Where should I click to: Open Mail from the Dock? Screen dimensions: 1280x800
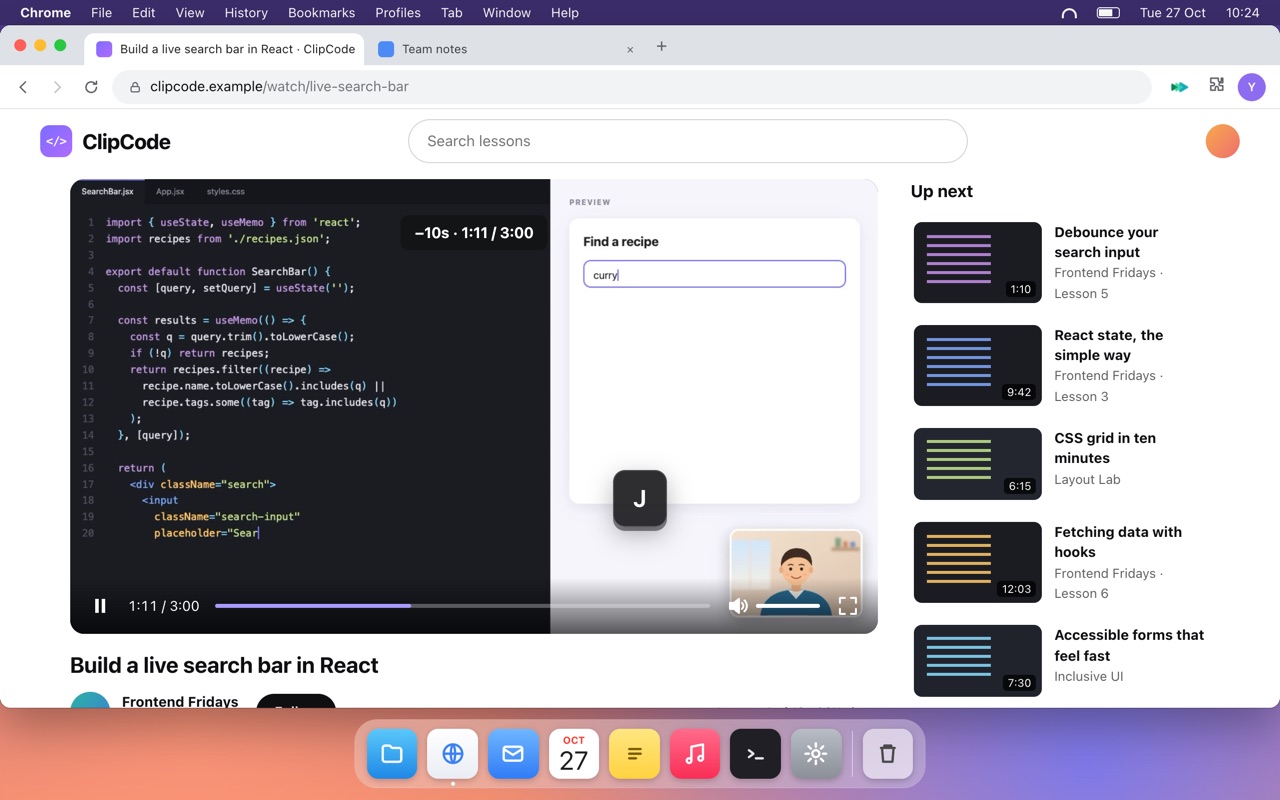coord(513,754)
